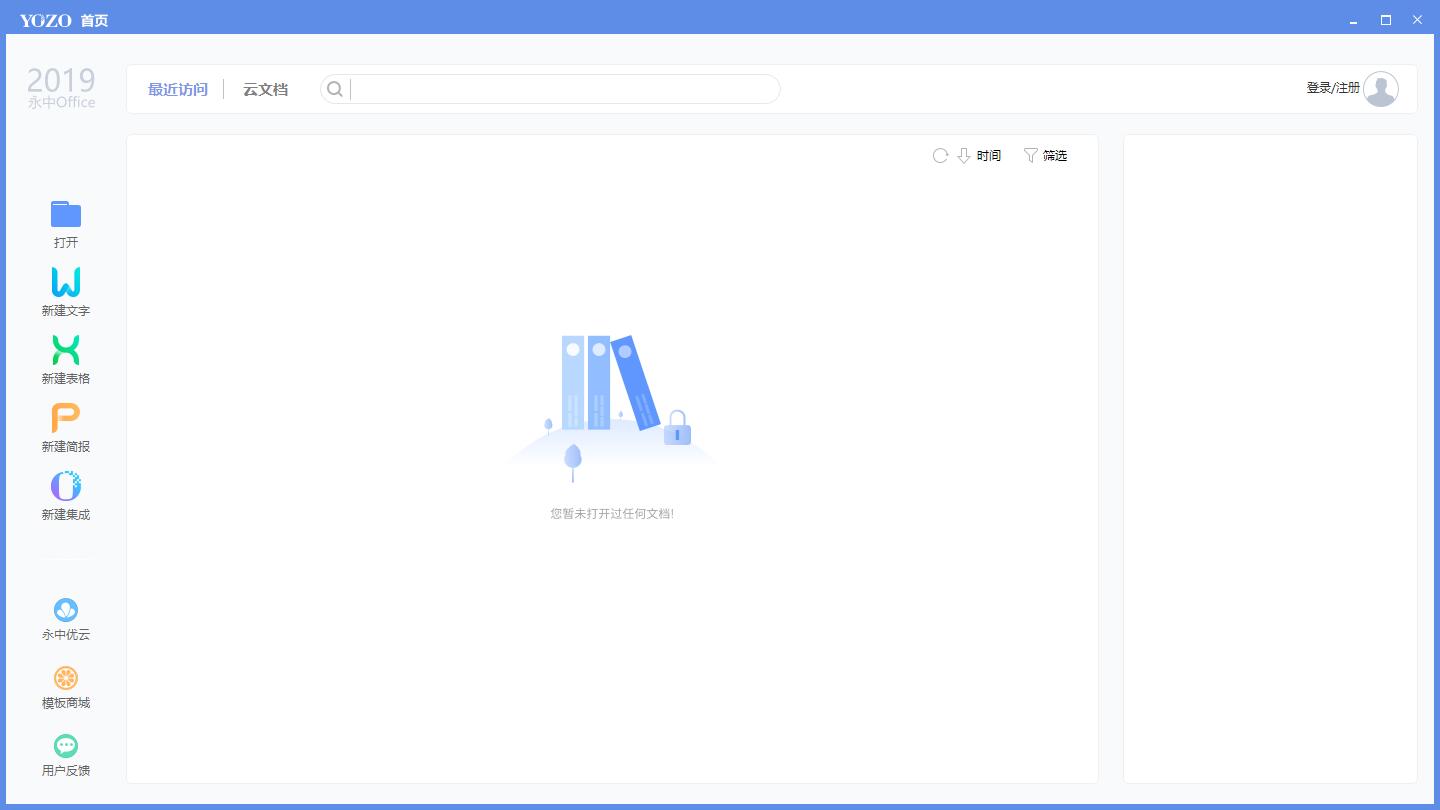Toggle the sort direction arrow next to 时间

tap(963, 156)
